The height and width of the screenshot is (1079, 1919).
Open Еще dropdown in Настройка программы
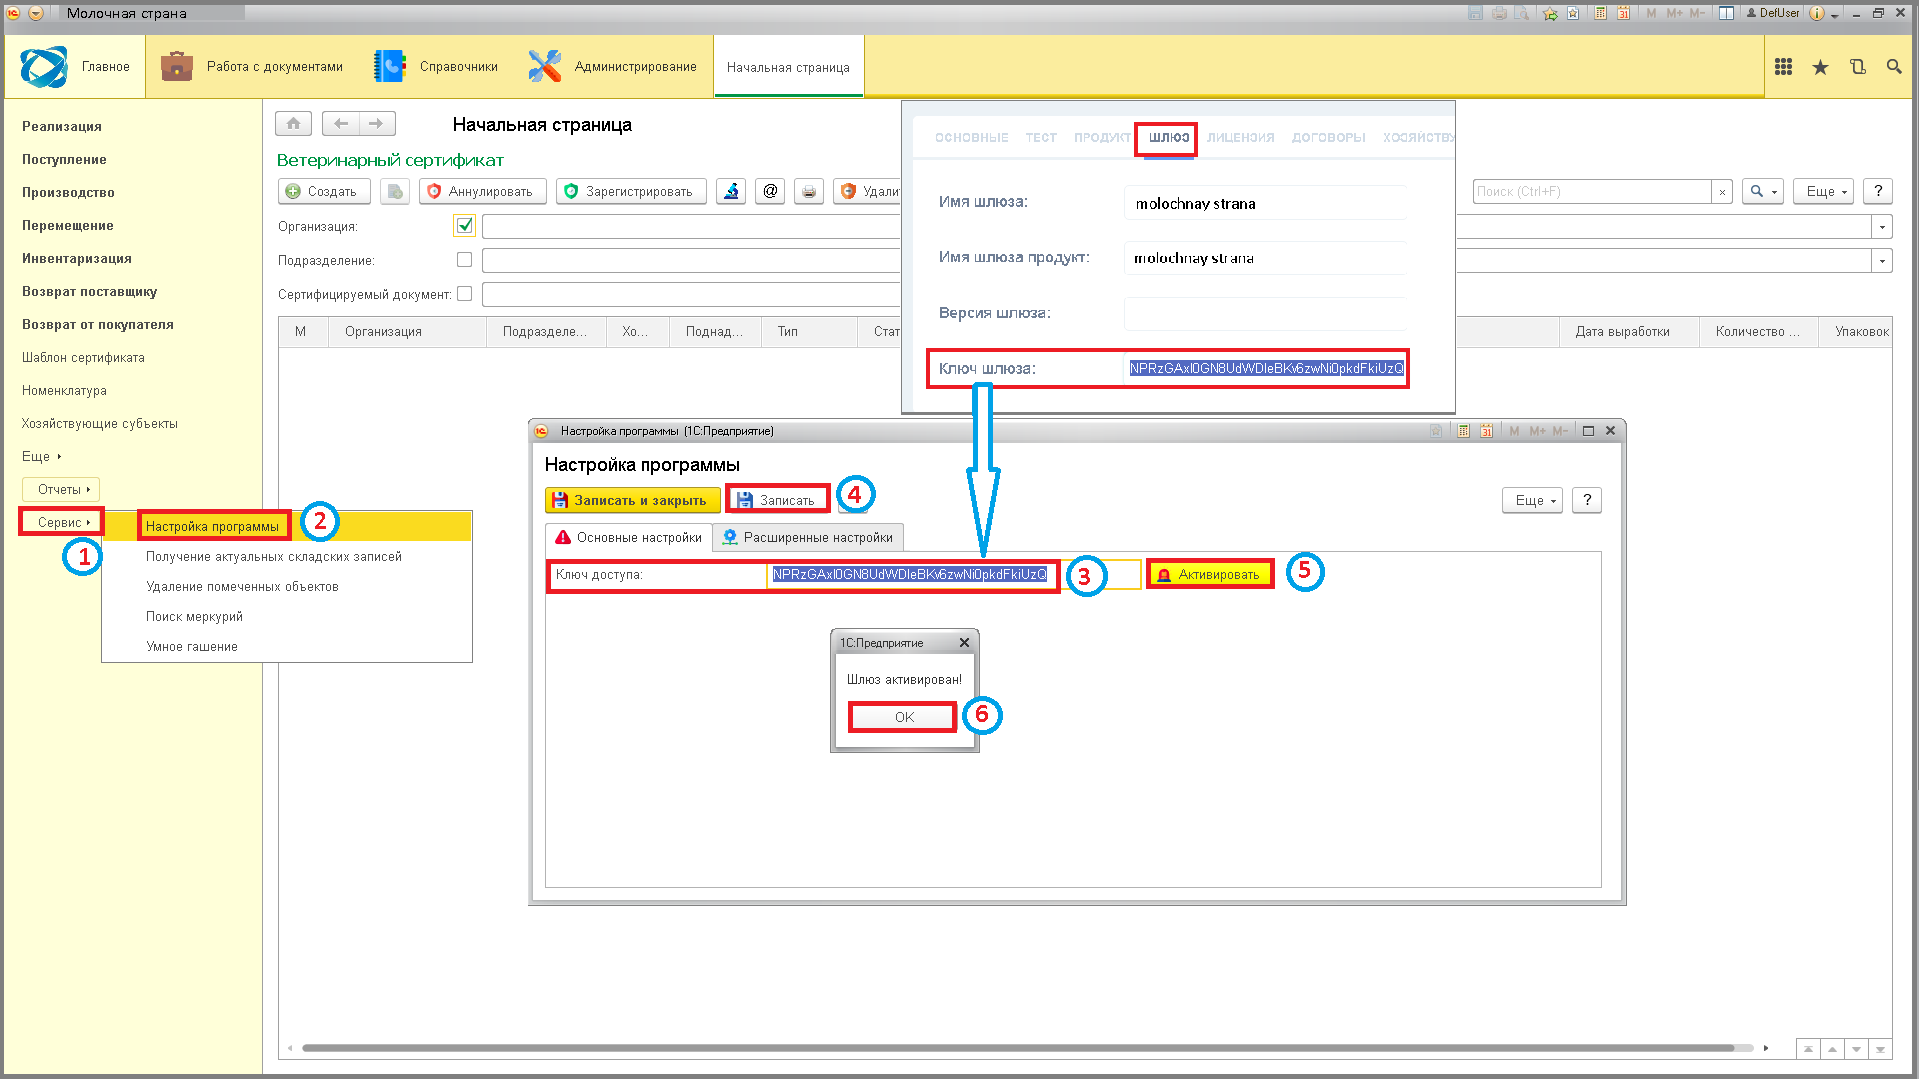1532,500
